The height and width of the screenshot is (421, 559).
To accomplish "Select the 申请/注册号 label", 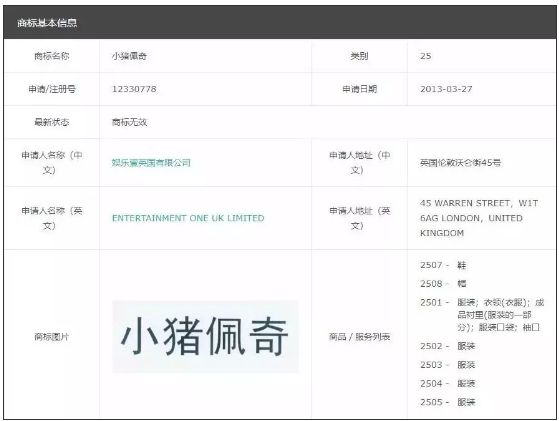I will (52, 89).
